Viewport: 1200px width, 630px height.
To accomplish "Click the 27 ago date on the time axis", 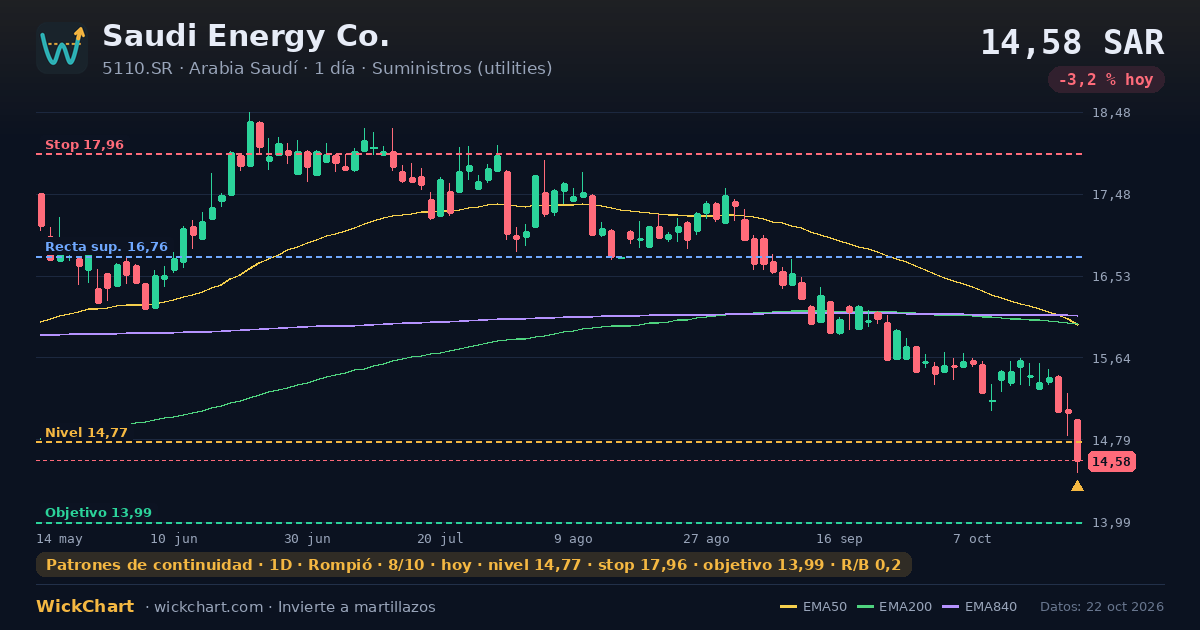I will [706, 538].
